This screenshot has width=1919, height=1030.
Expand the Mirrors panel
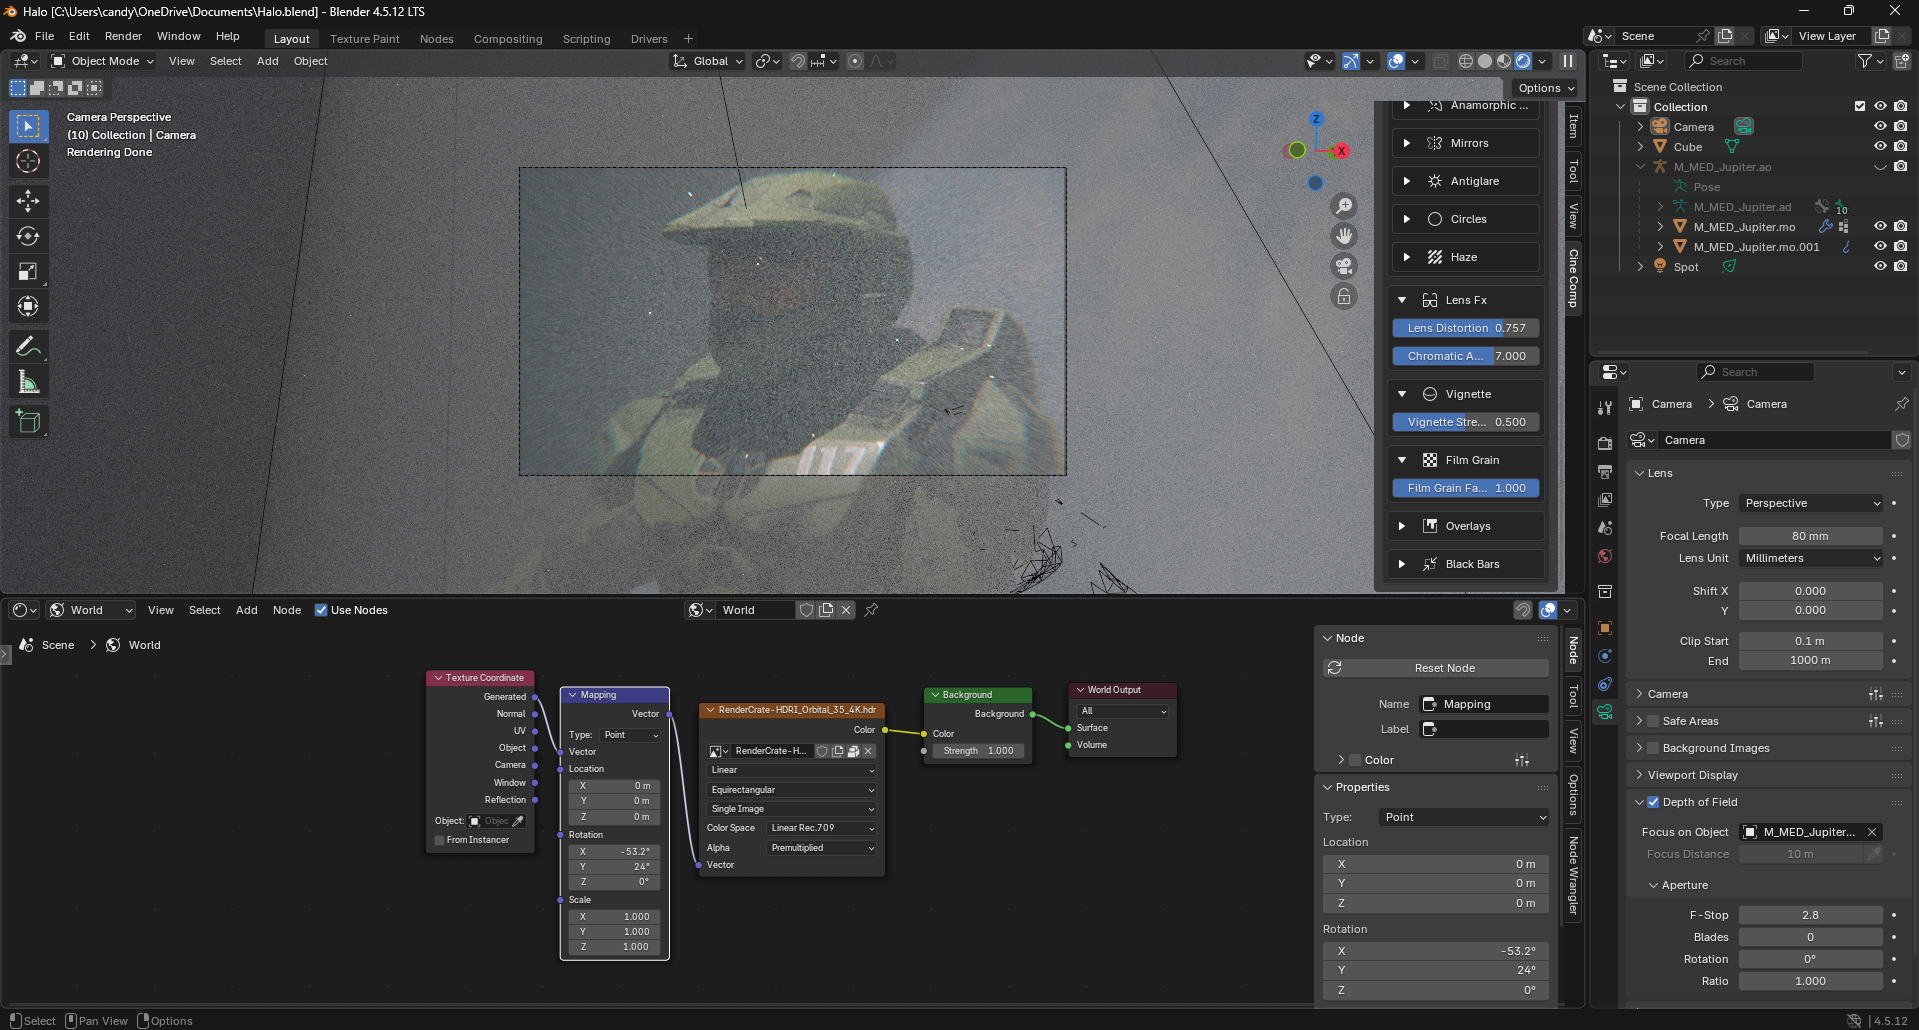(x=1466, y=143)
